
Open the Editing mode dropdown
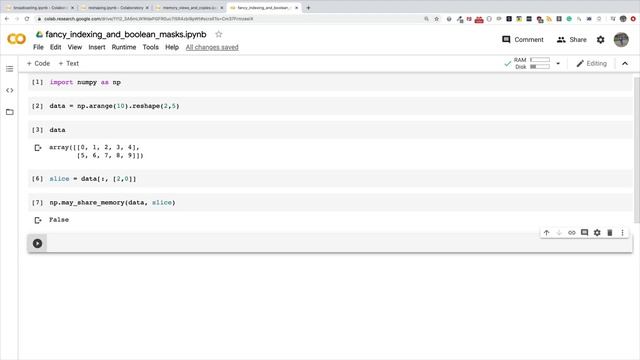pos(591,64)
